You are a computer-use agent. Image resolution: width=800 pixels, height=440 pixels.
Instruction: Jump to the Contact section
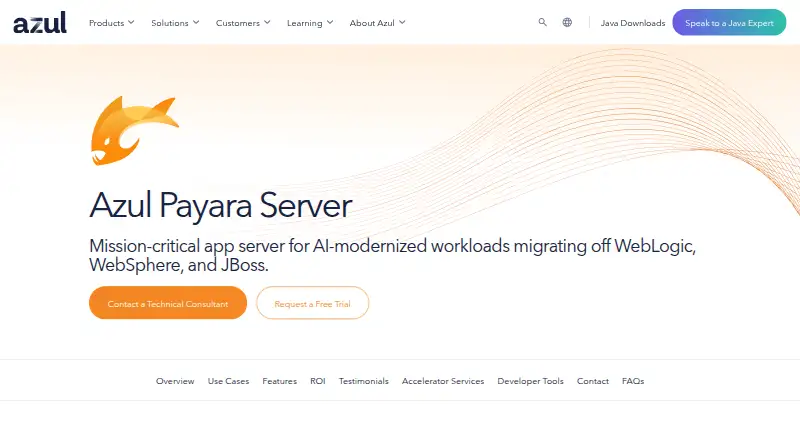592,381
